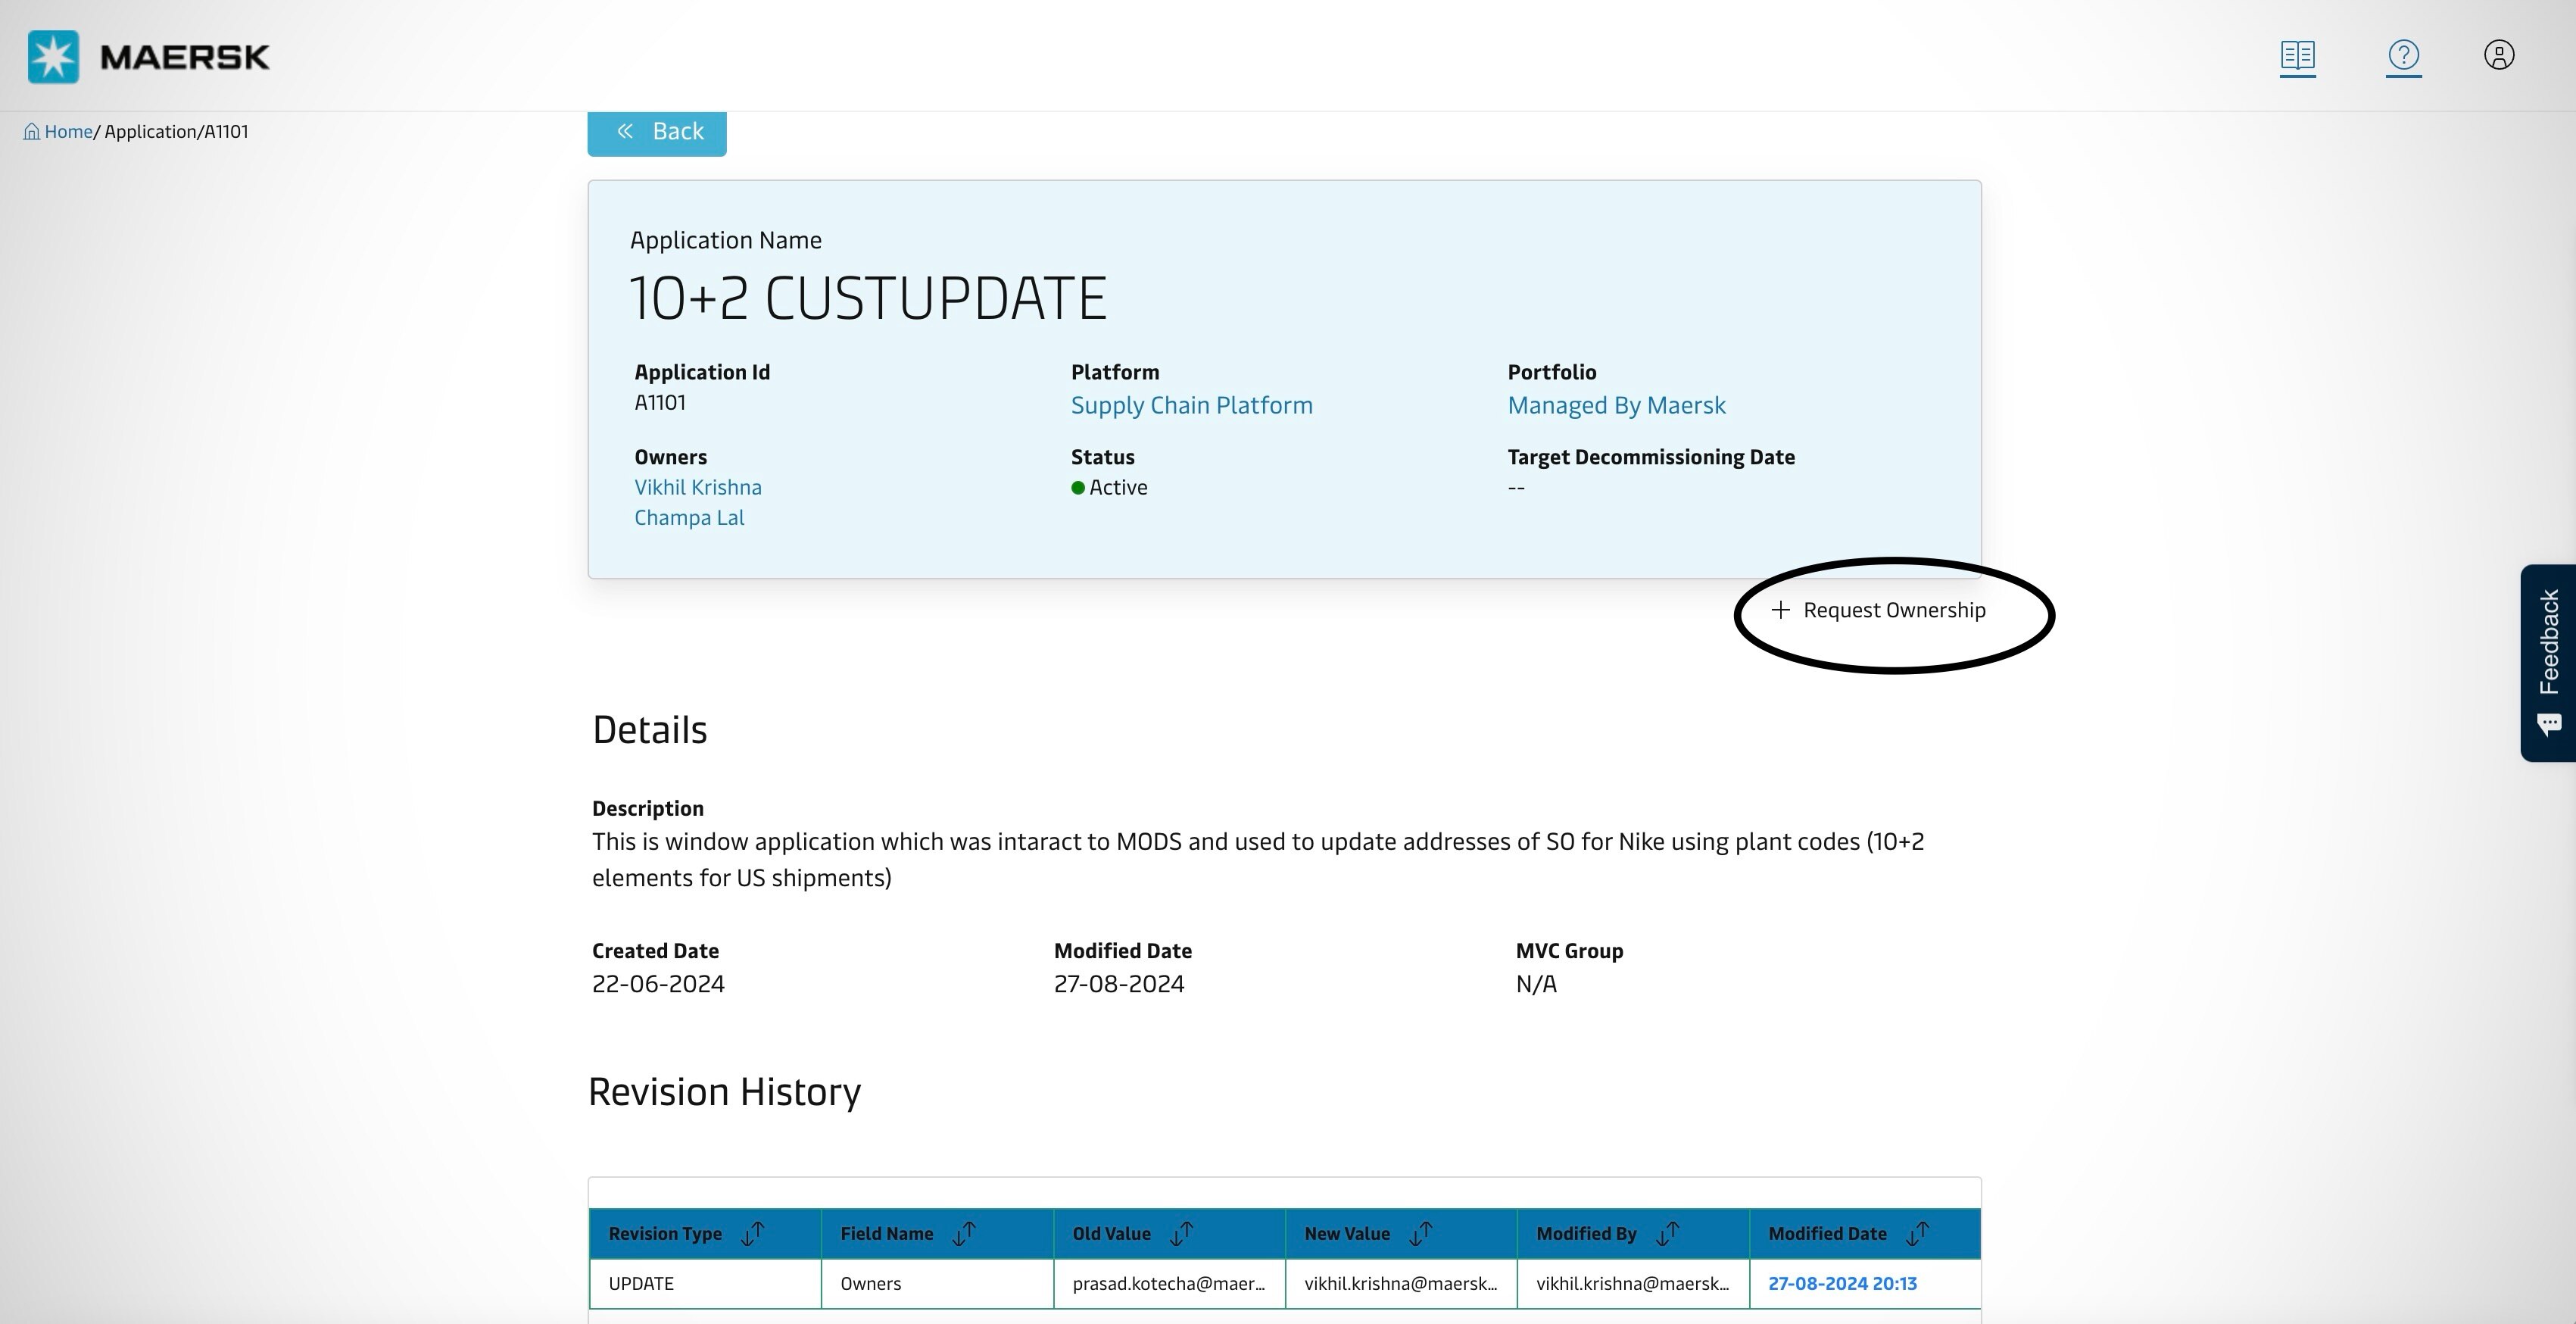This screenshot has width=2576, height=1324.
Task: Click the Details section heading
Action: (650, 730)
